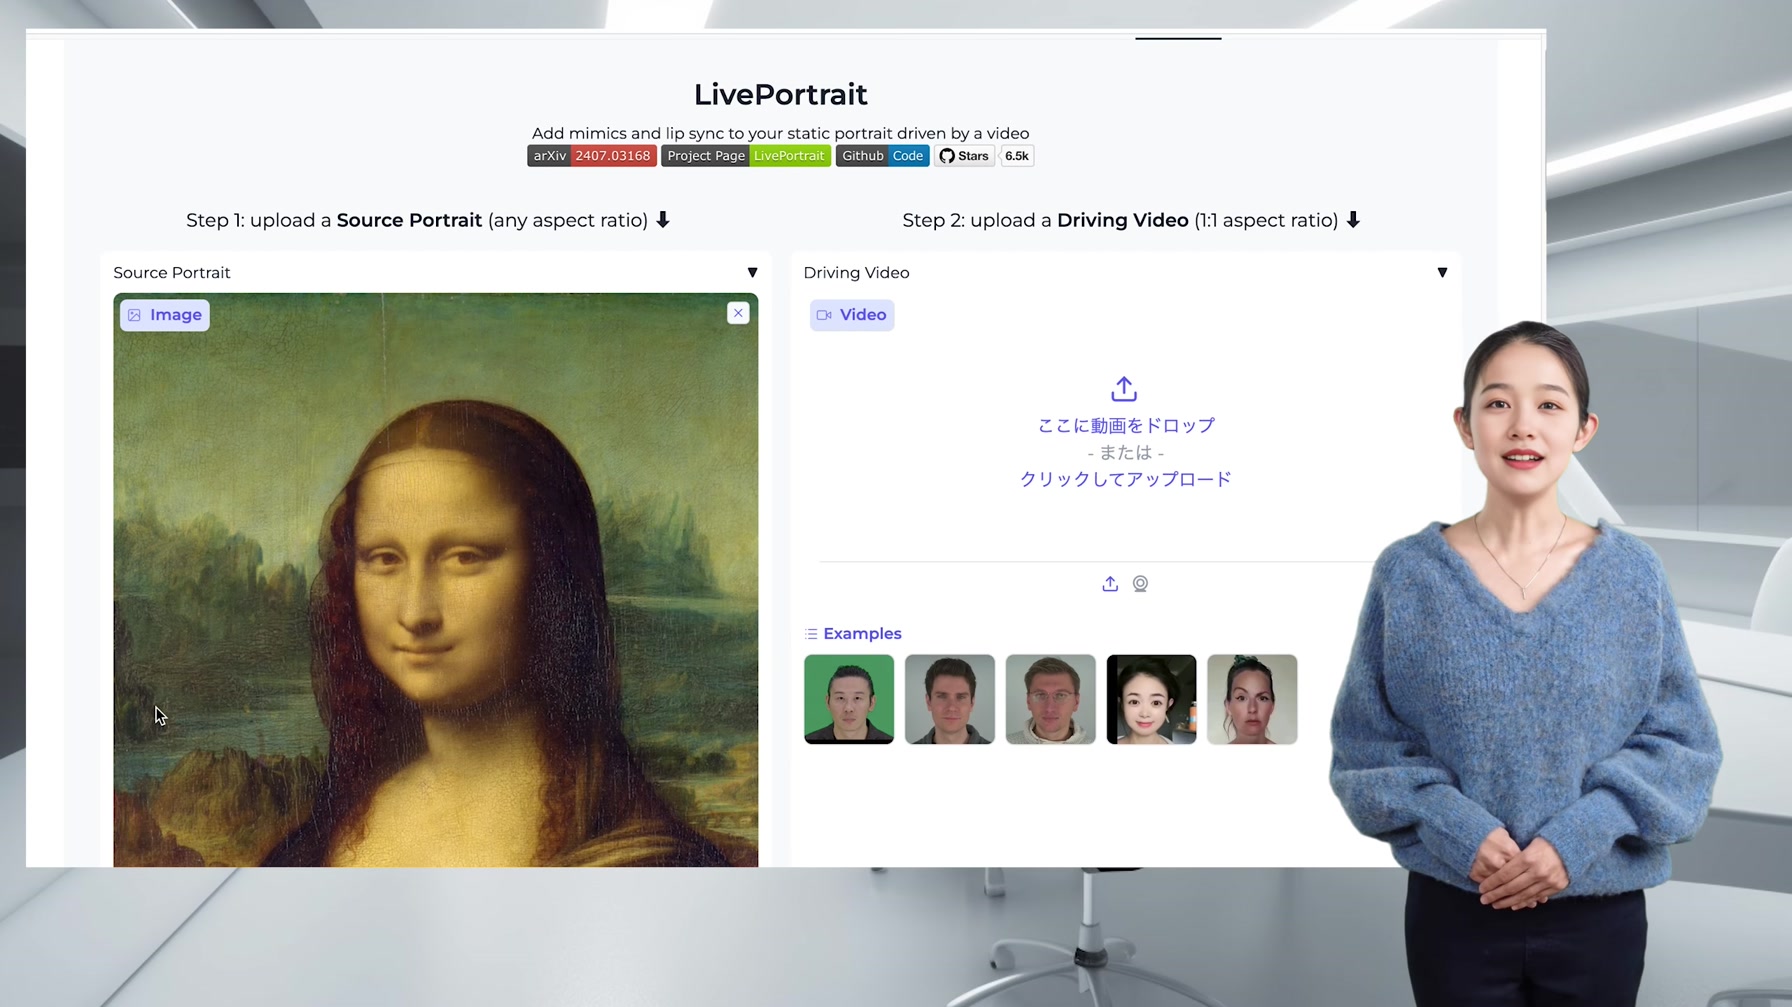
Task: Click the Image label badge
Action: pos(165,315)
